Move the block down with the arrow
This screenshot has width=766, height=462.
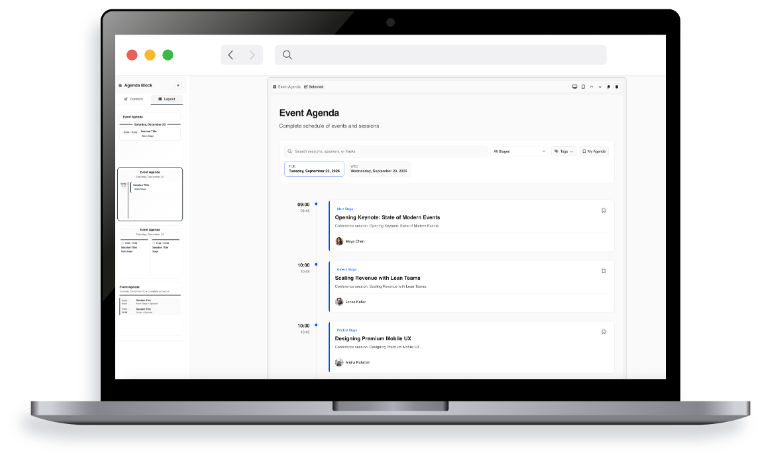coord(600,86)
